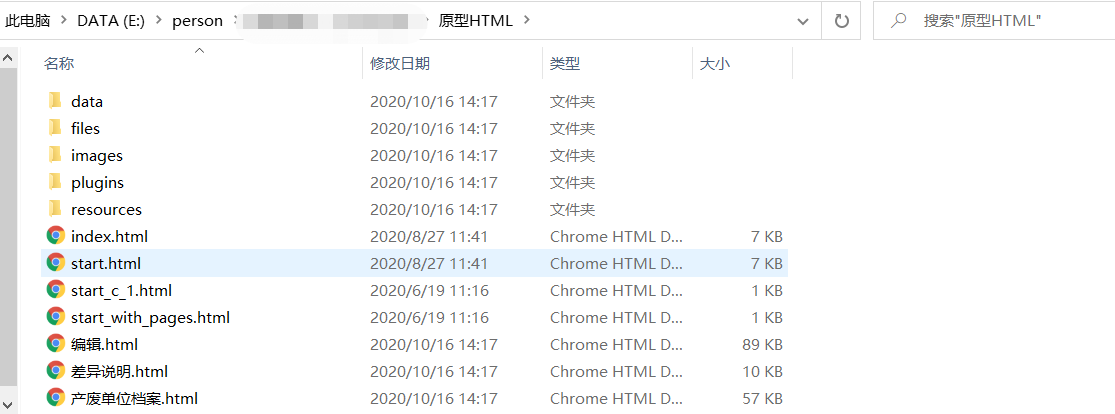Click the Chrome icon for 编辑.html
1115x414 pixels.
tap(55, 344)
